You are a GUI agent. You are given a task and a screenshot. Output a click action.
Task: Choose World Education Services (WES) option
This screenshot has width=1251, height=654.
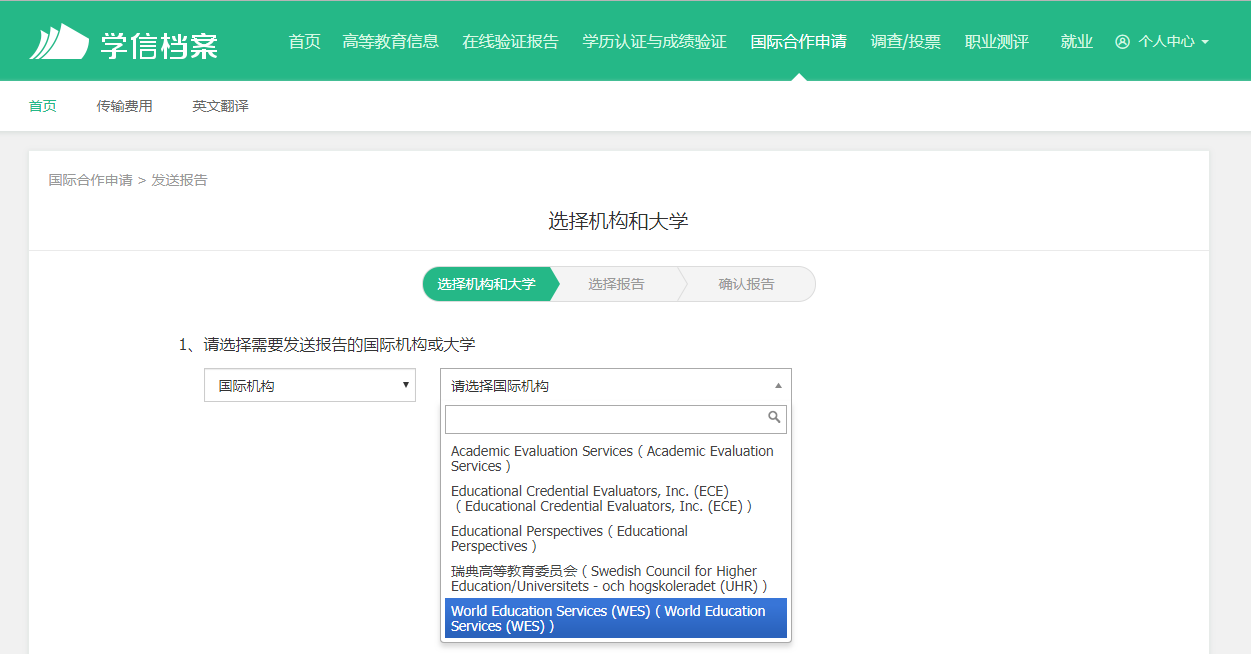(x=616, y=618)
